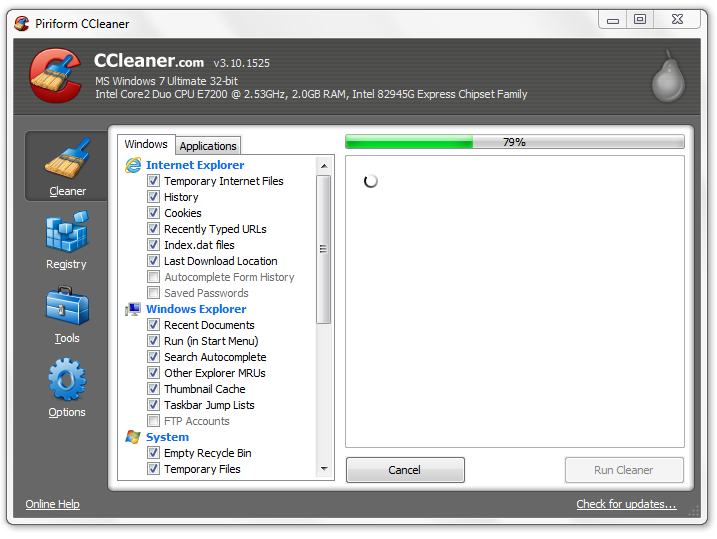Click the busy spinner in results pane

click(370, 181)
